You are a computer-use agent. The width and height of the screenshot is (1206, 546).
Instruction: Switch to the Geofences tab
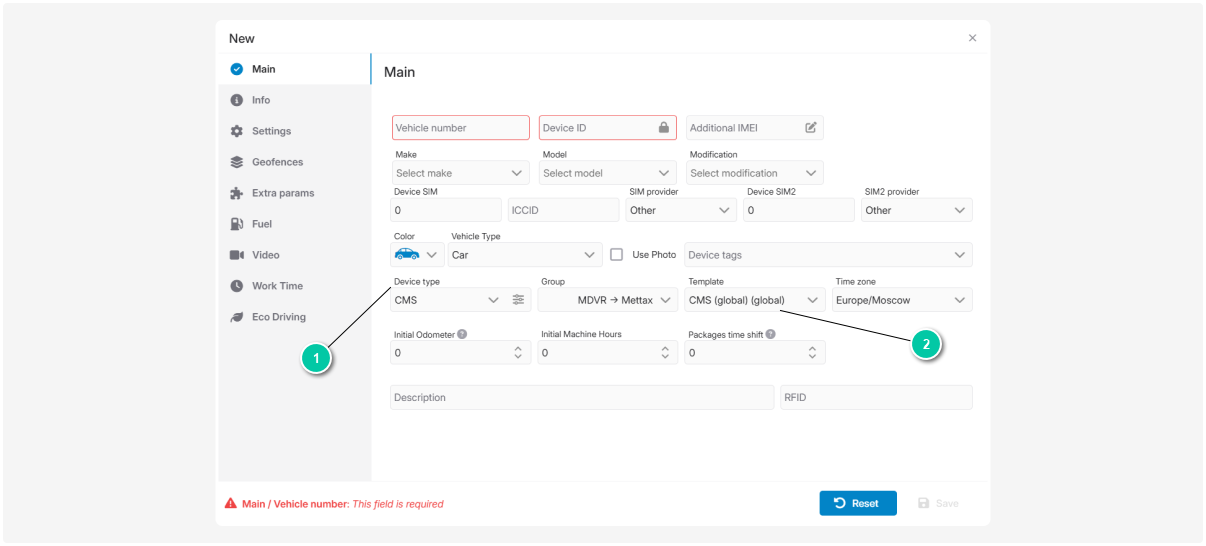[x=277, y=162]
